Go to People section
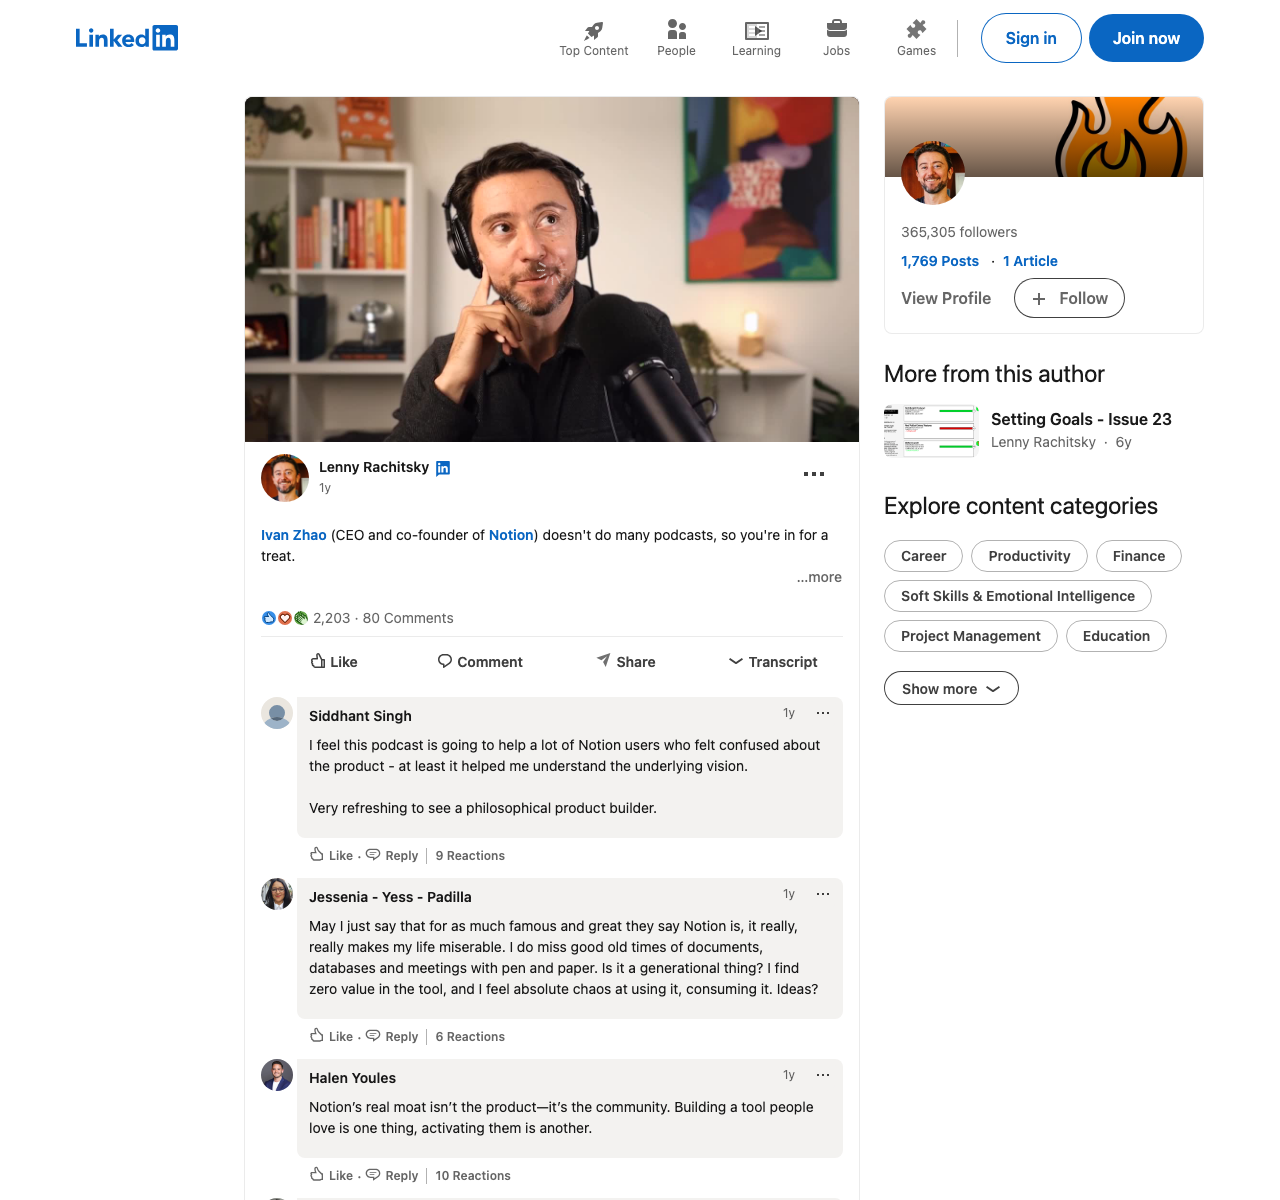1280x1200 pixels. [676, 38]
